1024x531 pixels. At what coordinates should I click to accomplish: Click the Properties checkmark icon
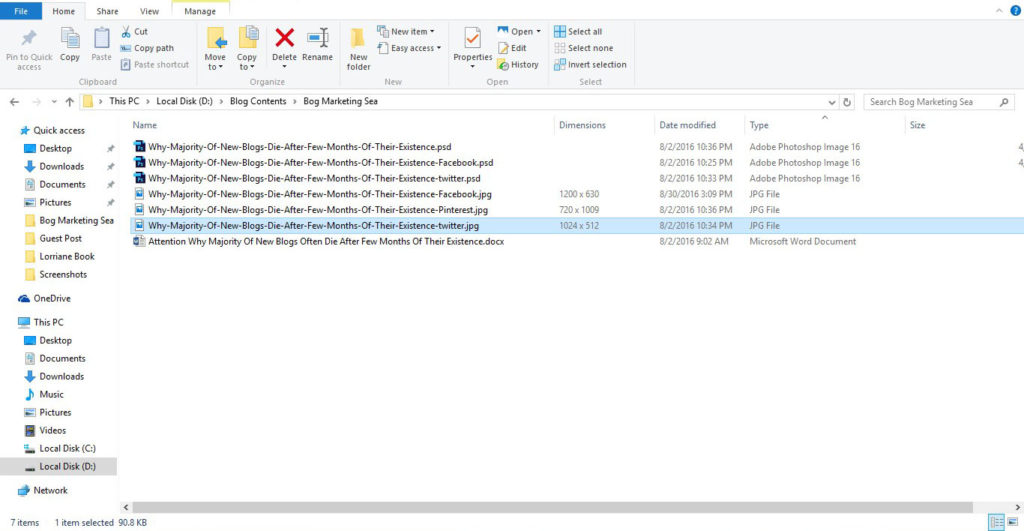click(x=472, y=38)
